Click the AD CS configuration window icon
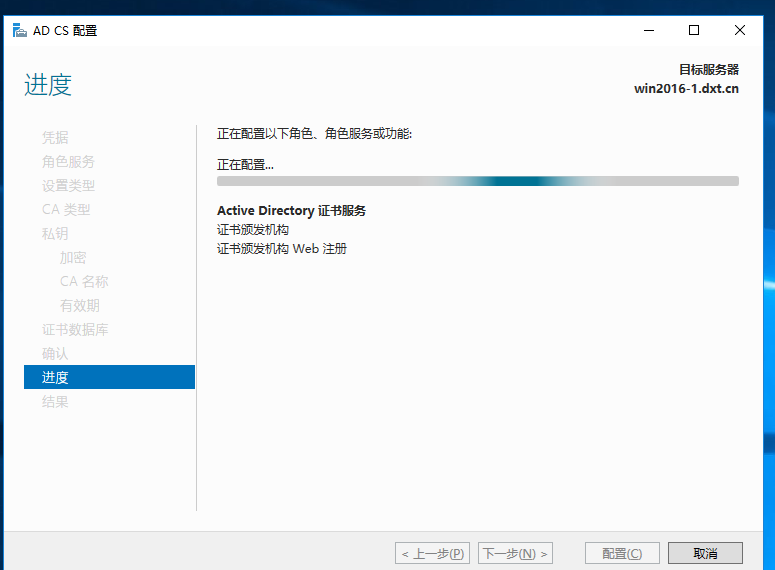The height and width of the screenshot is (570, 775). [19, 30]
